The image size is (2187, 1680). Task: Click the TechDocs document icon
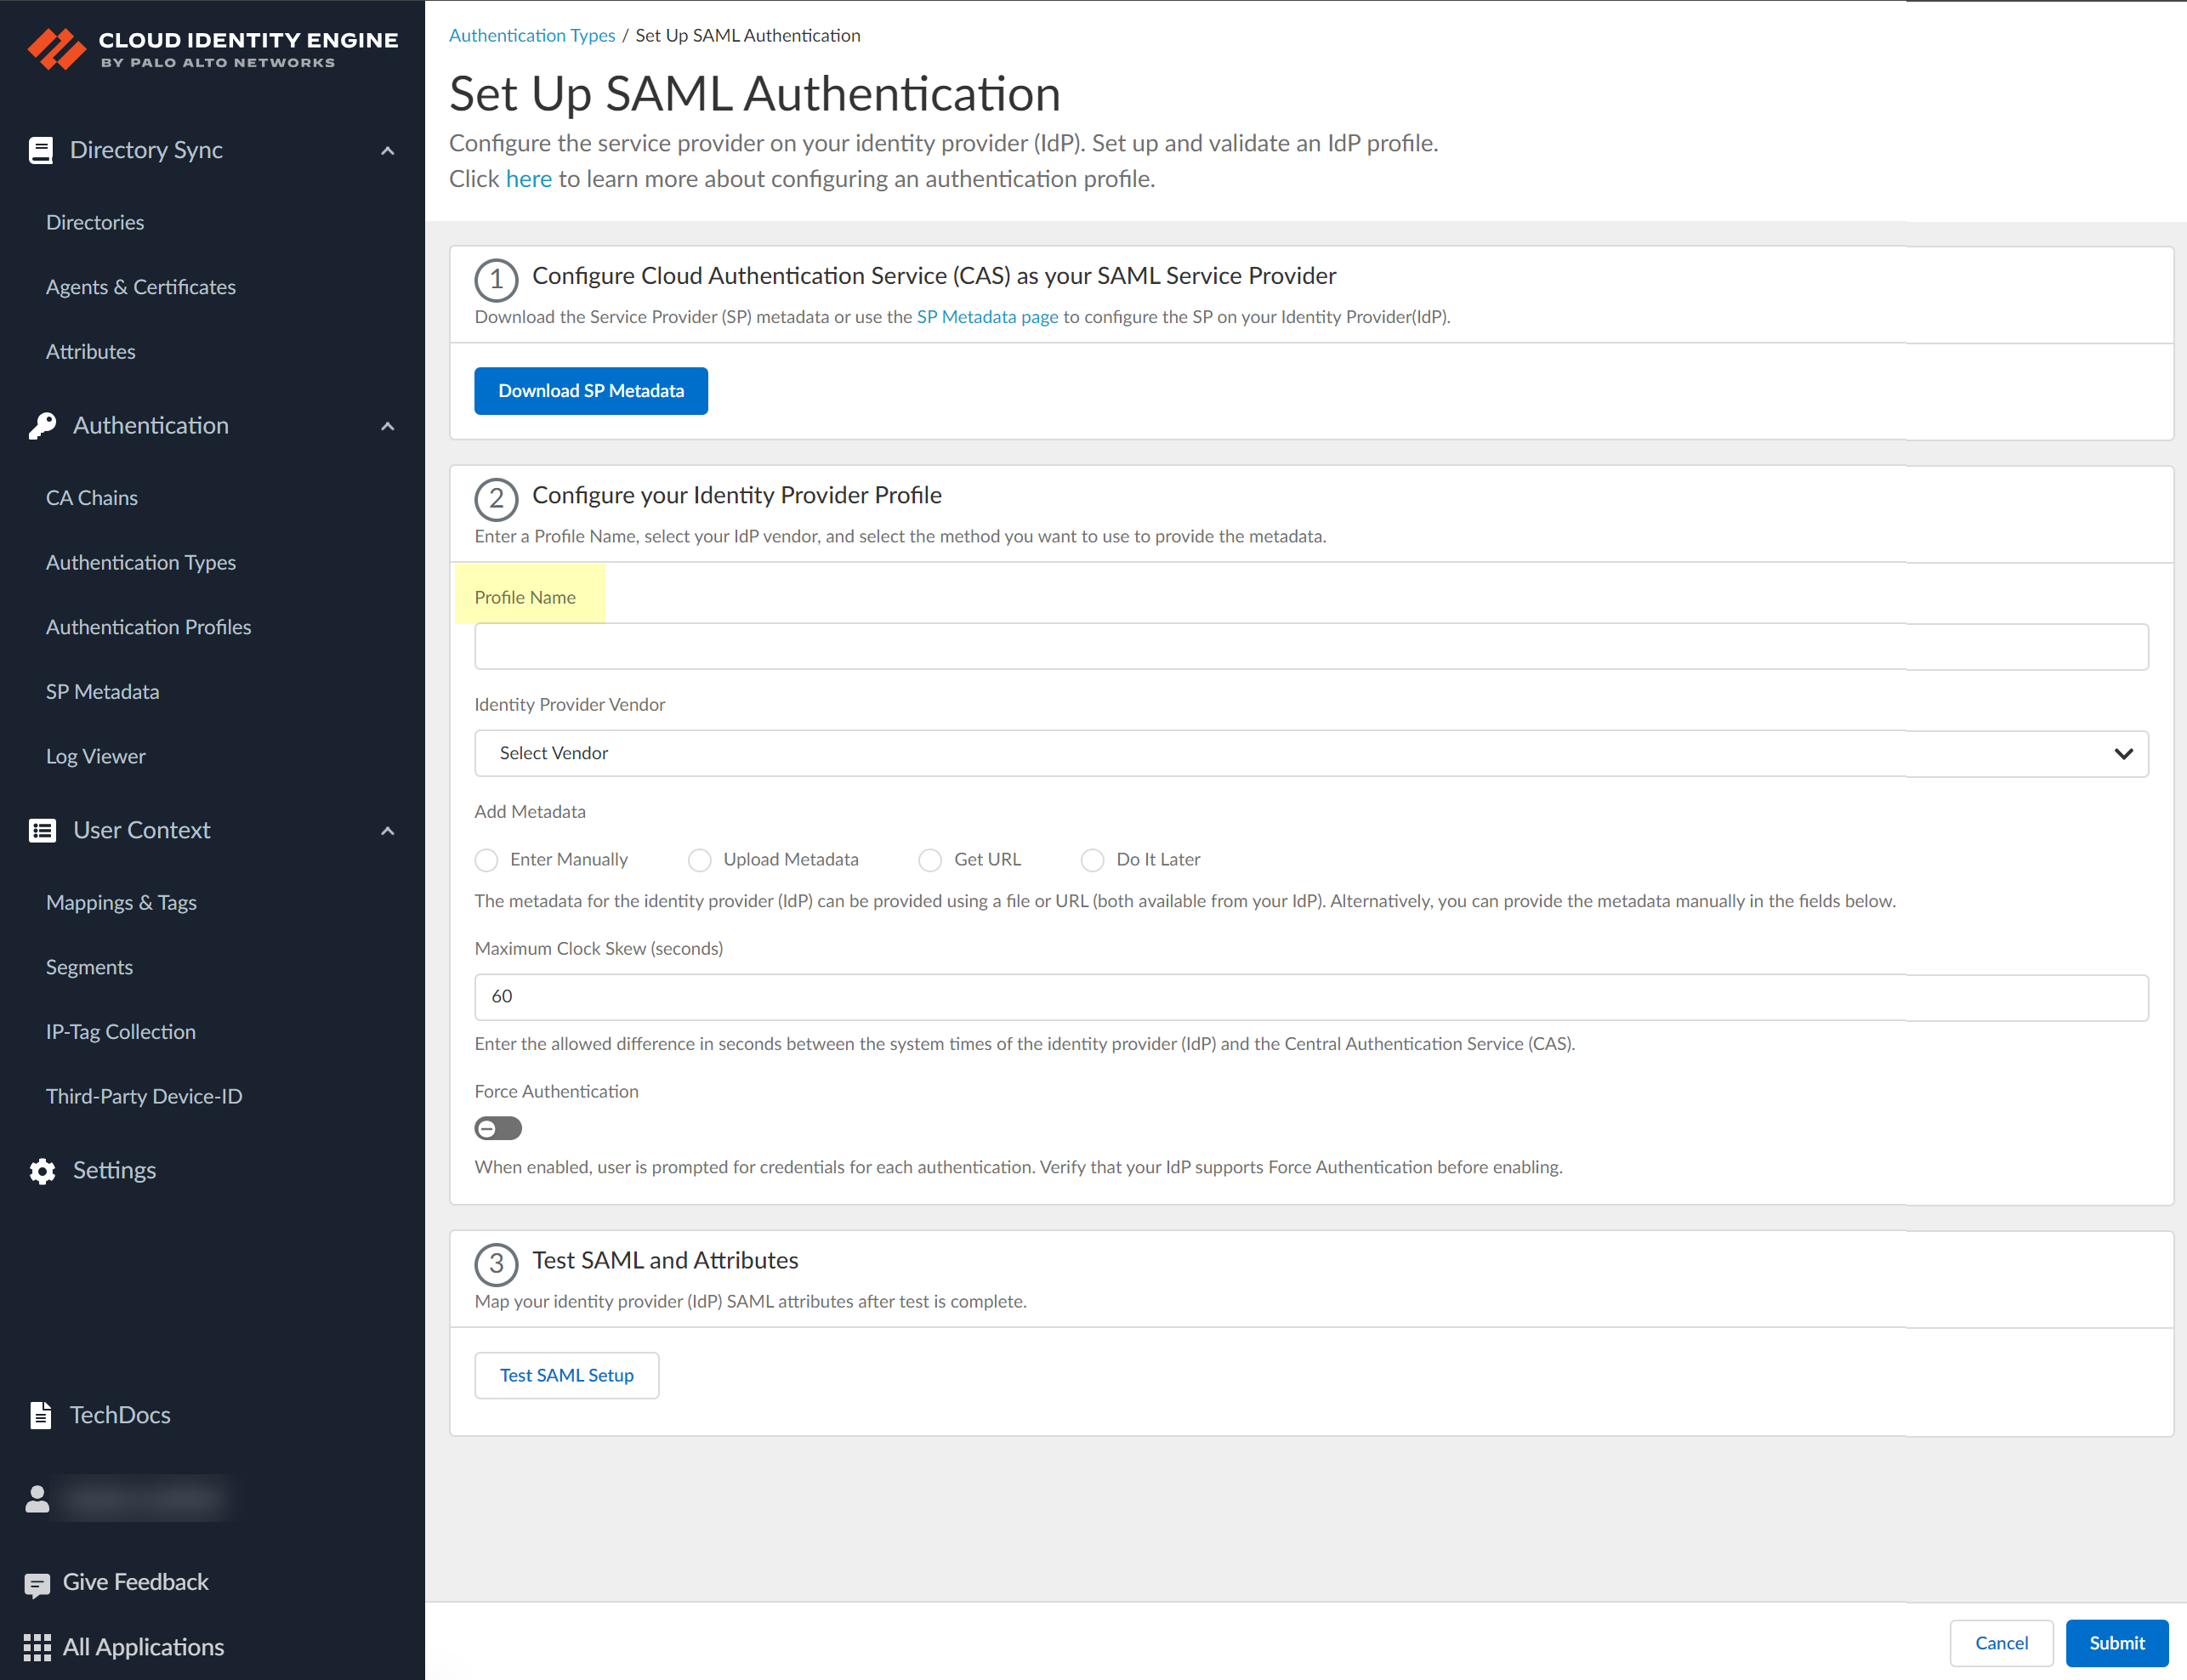40,1415
